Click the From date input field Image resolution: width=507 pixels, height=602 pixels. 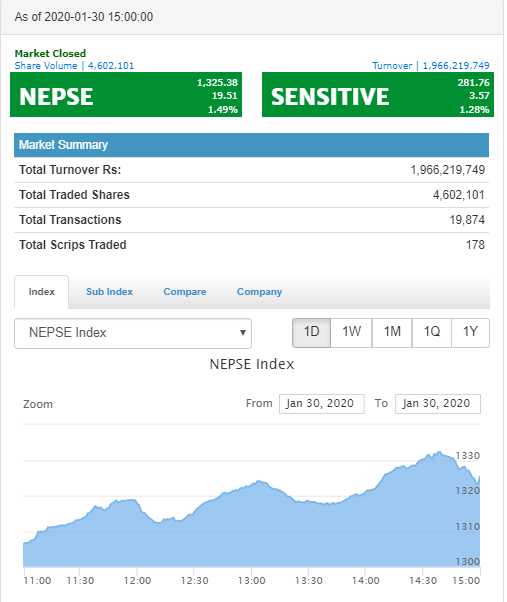[x=322, y=404]
